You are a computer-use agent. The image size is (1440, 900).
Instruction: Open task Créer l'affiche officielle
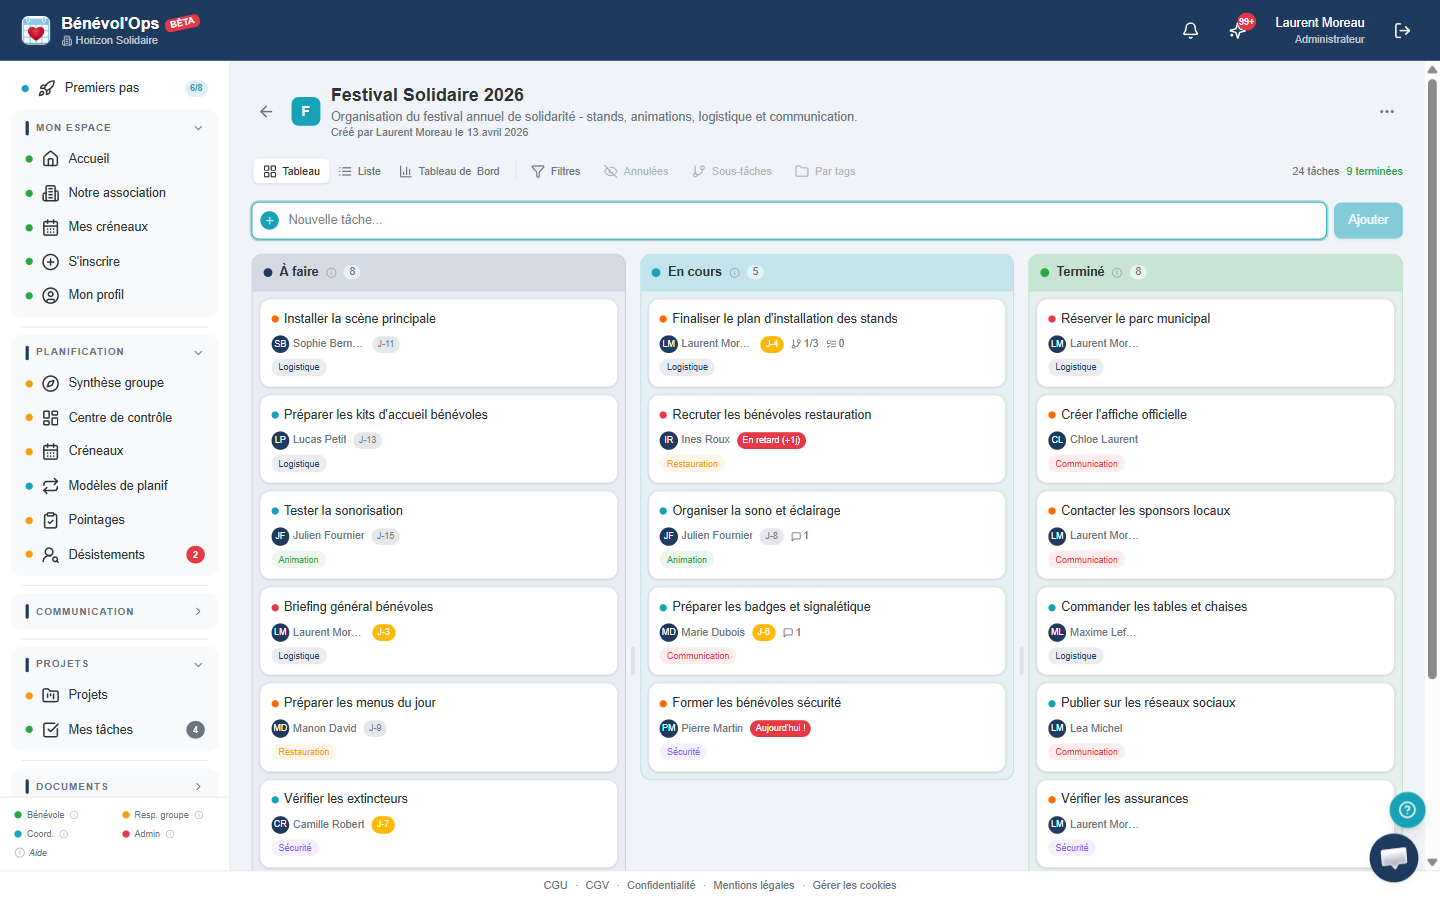pos(1215,439)
